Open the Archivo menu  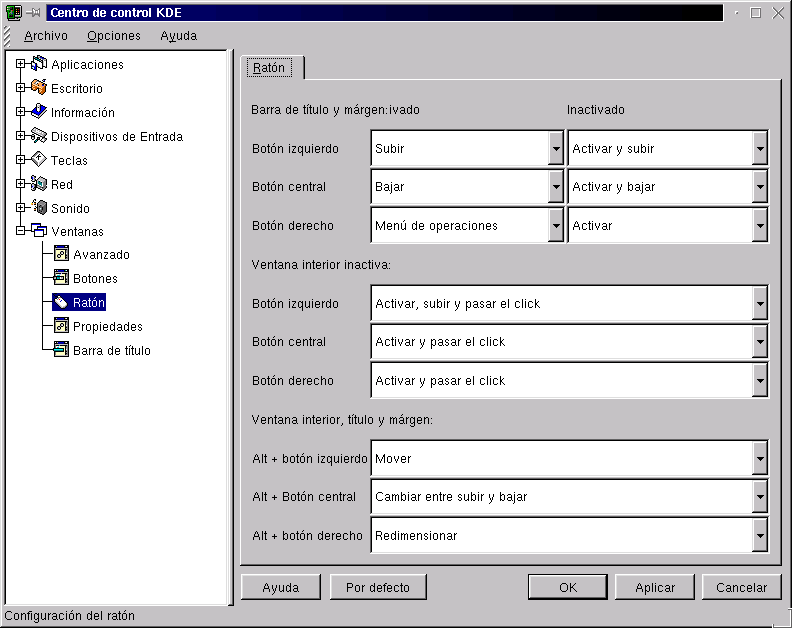coord(46,36)
